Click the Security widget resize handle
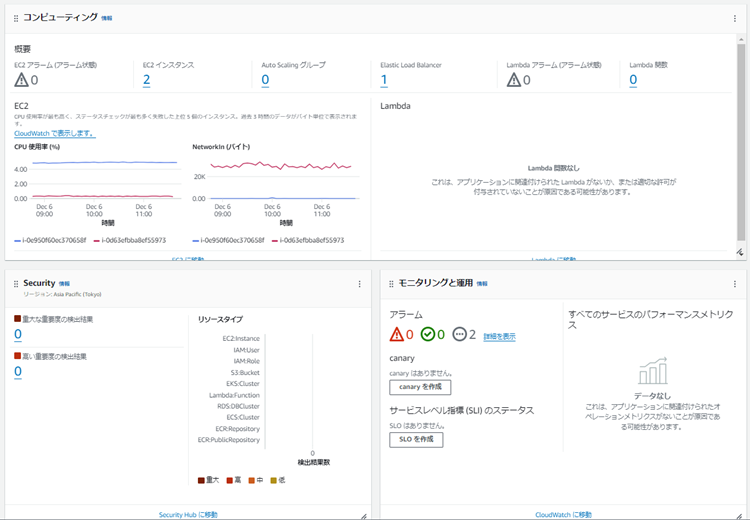 [364, 514]
